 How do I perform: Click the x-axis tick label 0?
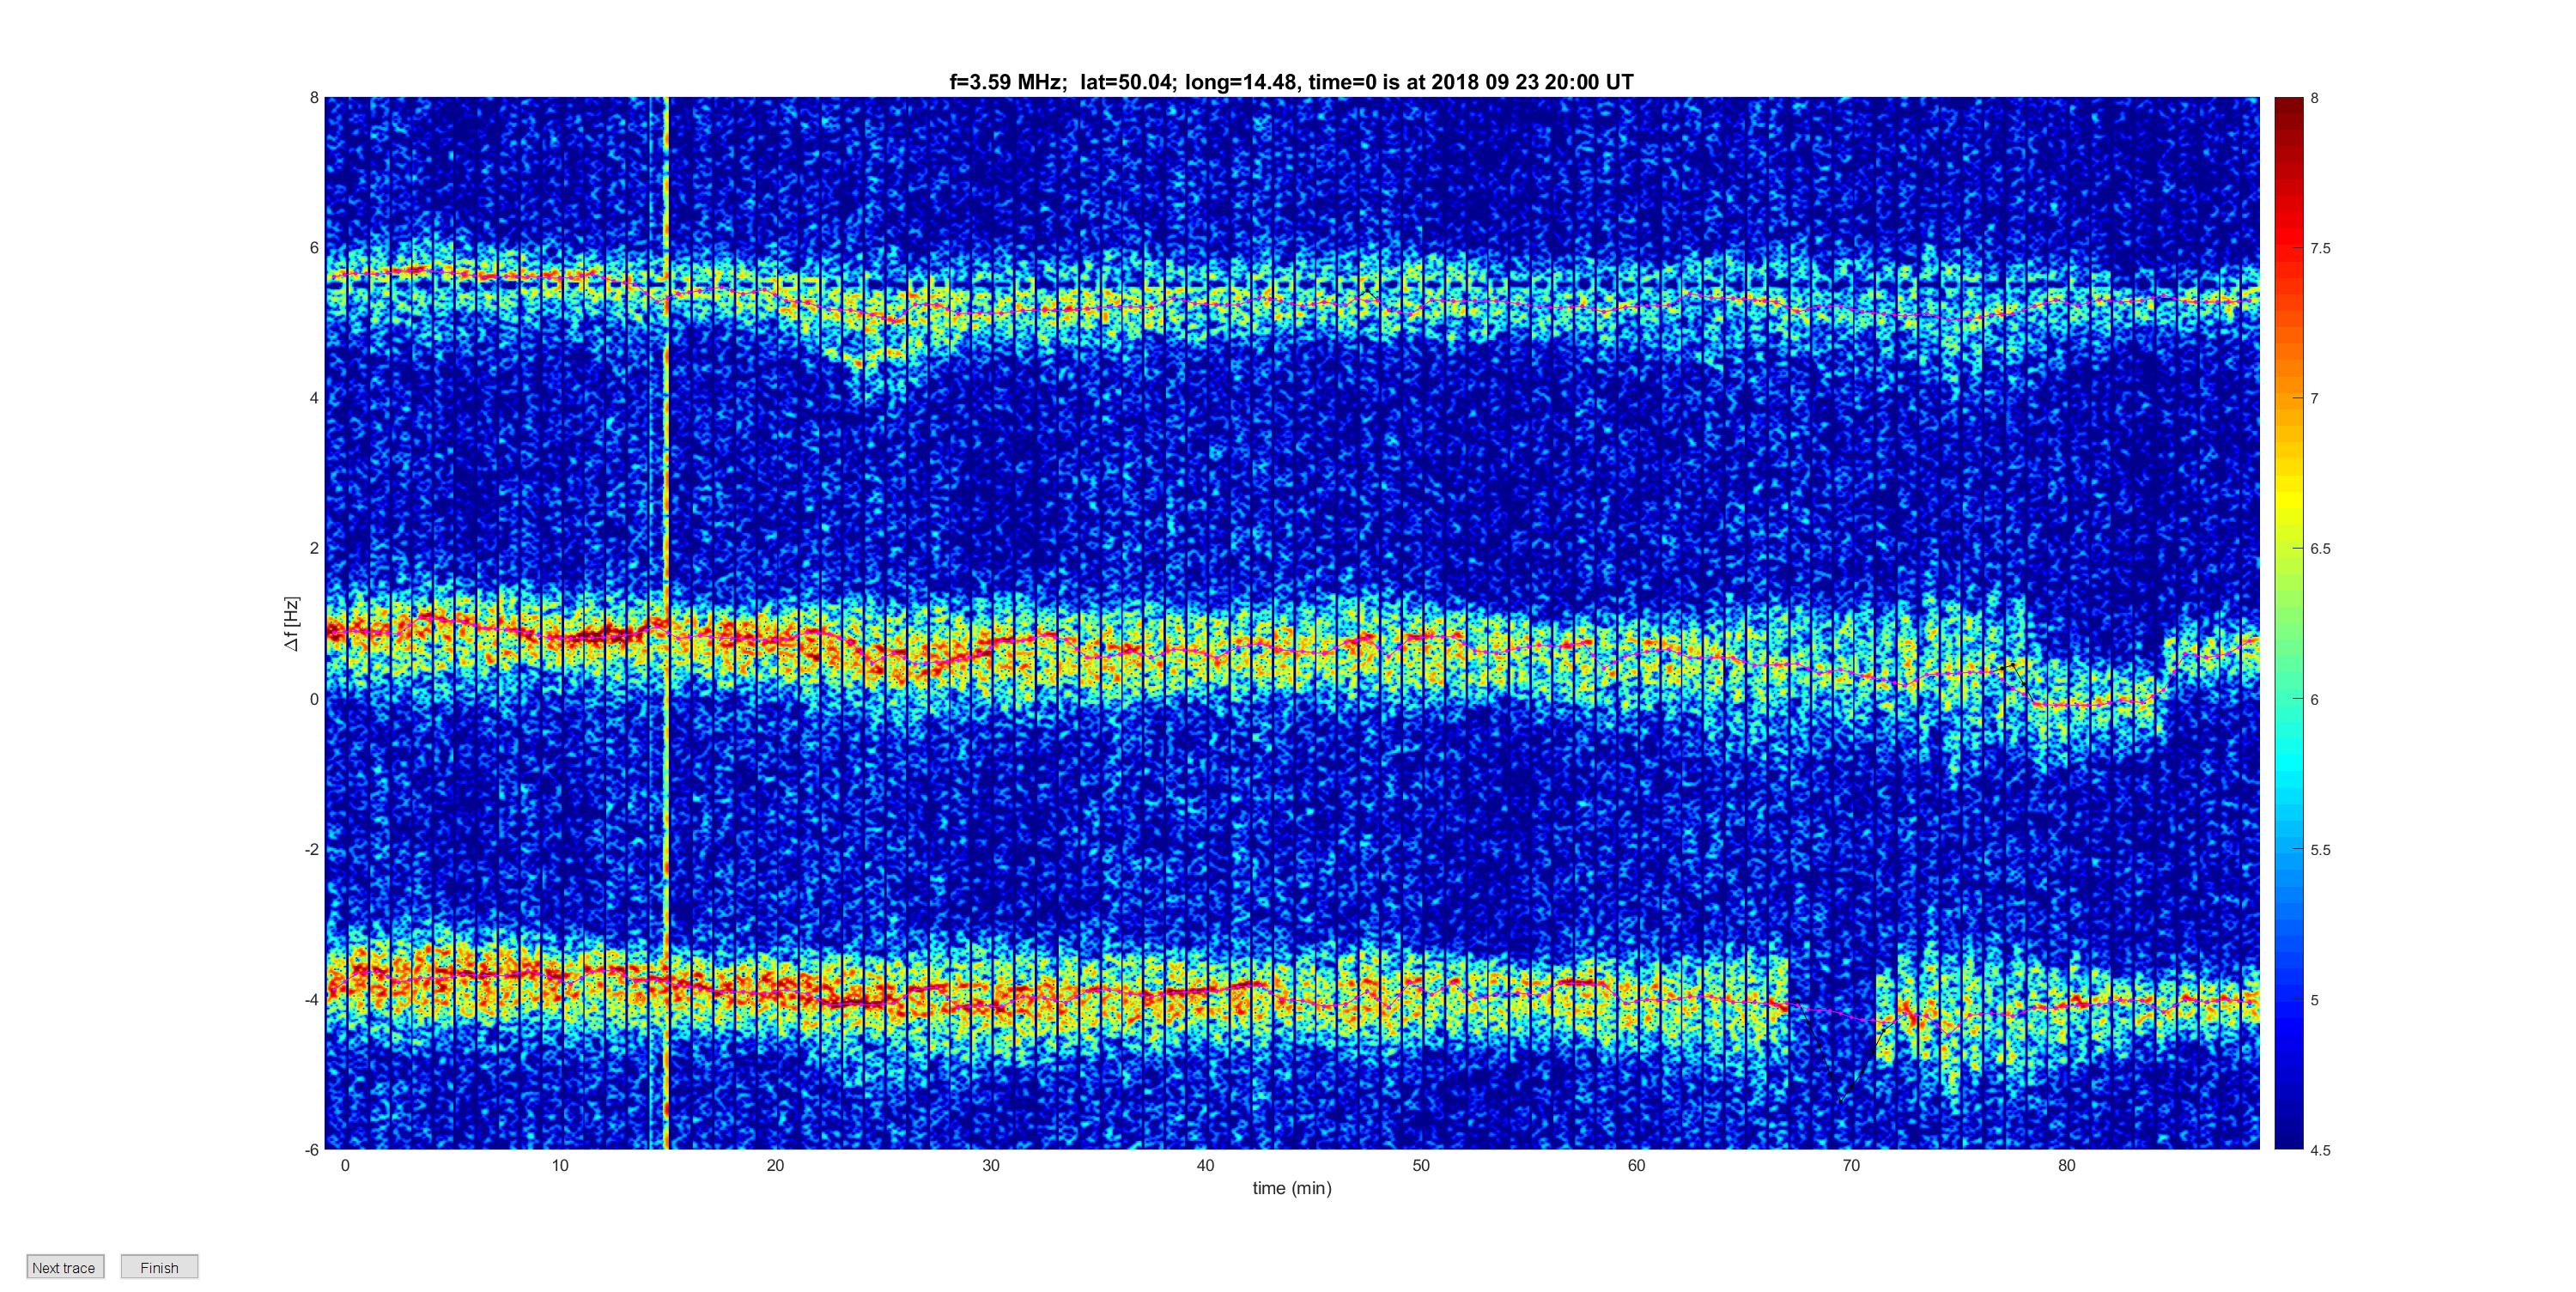345,1165
